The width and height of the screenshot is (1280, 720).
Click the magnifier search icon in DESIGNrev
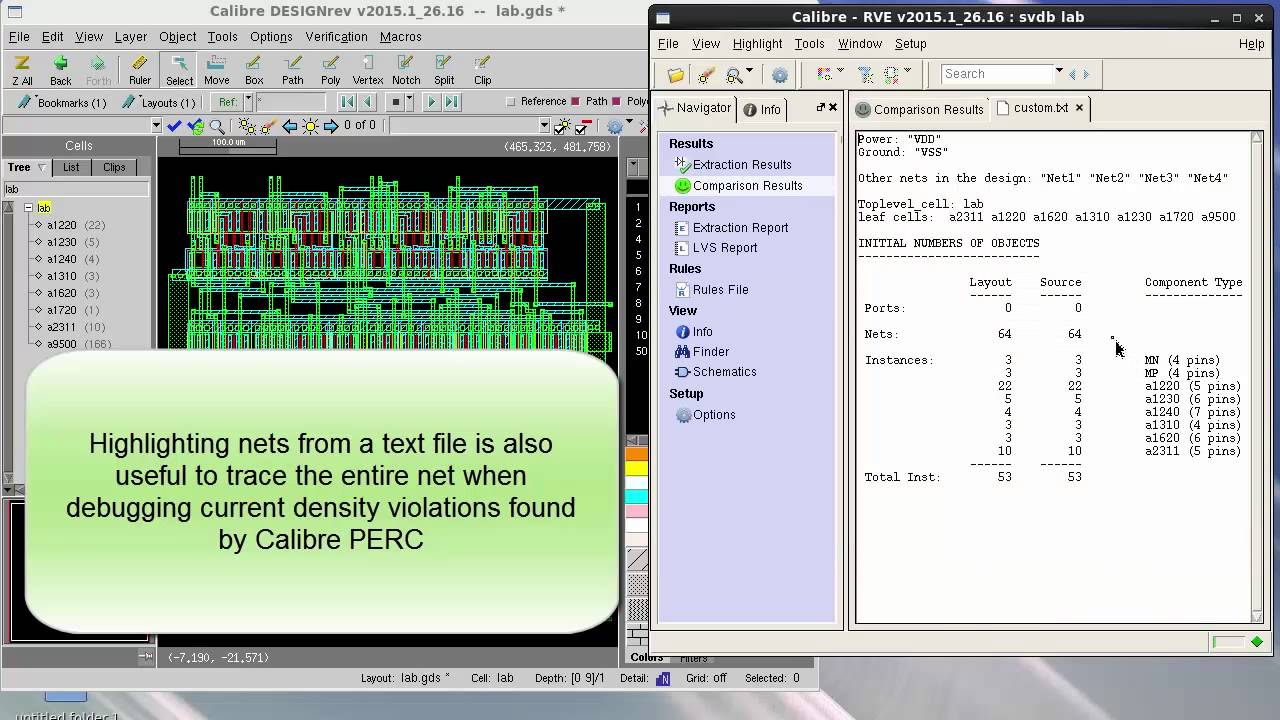pos(216,126)
